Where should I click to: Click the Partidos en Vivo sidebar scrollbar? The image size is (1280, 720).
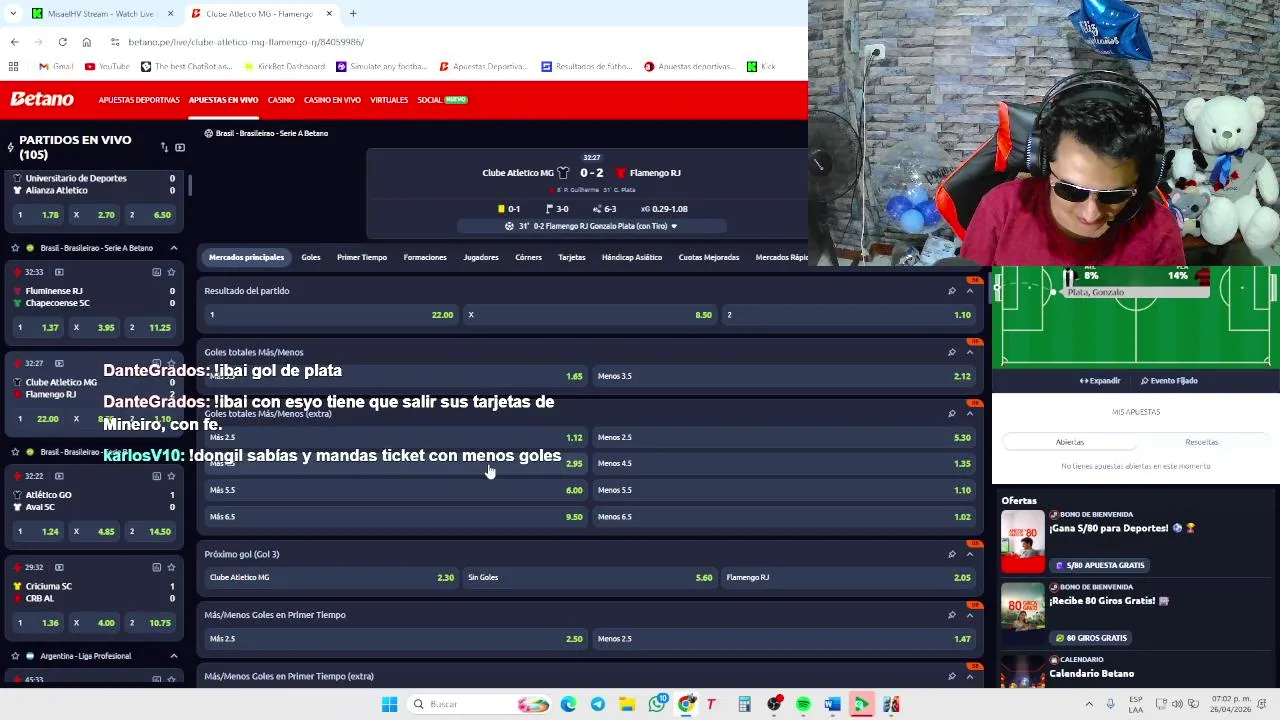pyautogui.click(x=189, y=185)
